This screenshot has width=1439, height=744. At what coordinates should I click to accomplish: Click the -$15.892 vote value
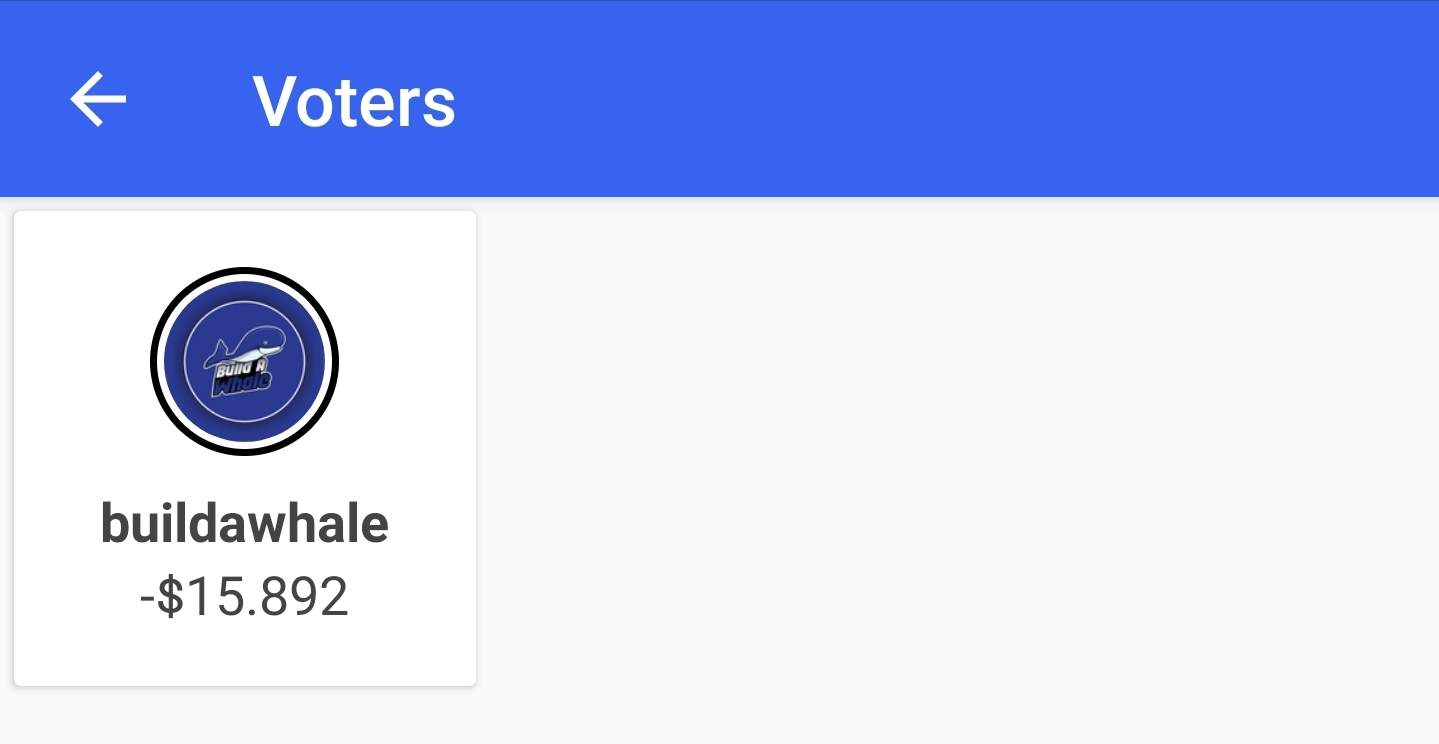coord(244,596)
